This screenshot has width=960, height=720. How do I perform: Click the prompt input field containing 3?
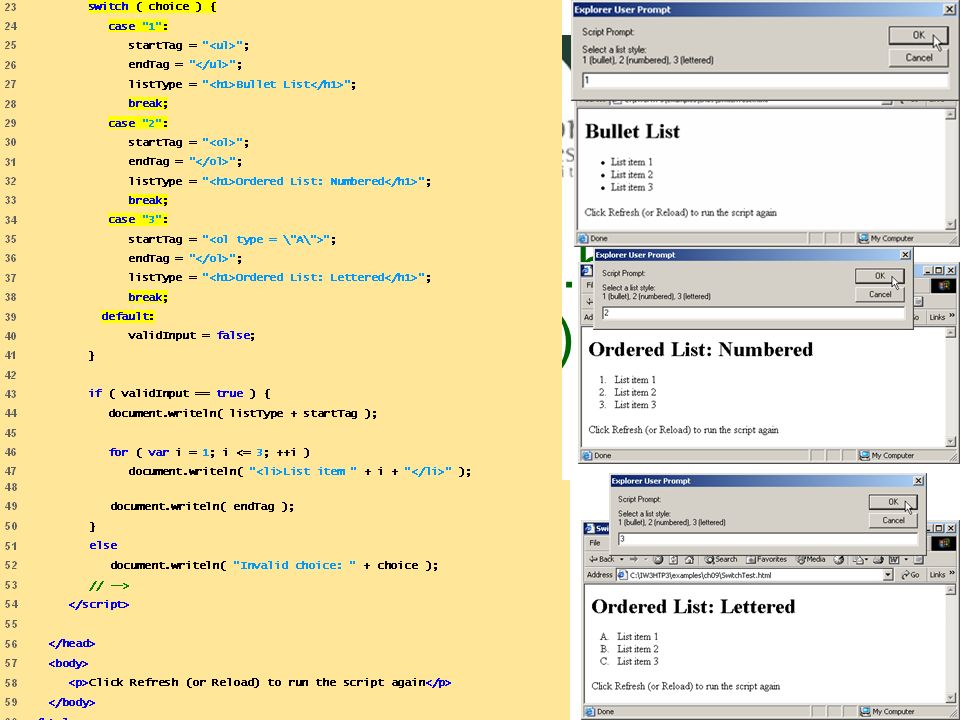click(768, 539)
